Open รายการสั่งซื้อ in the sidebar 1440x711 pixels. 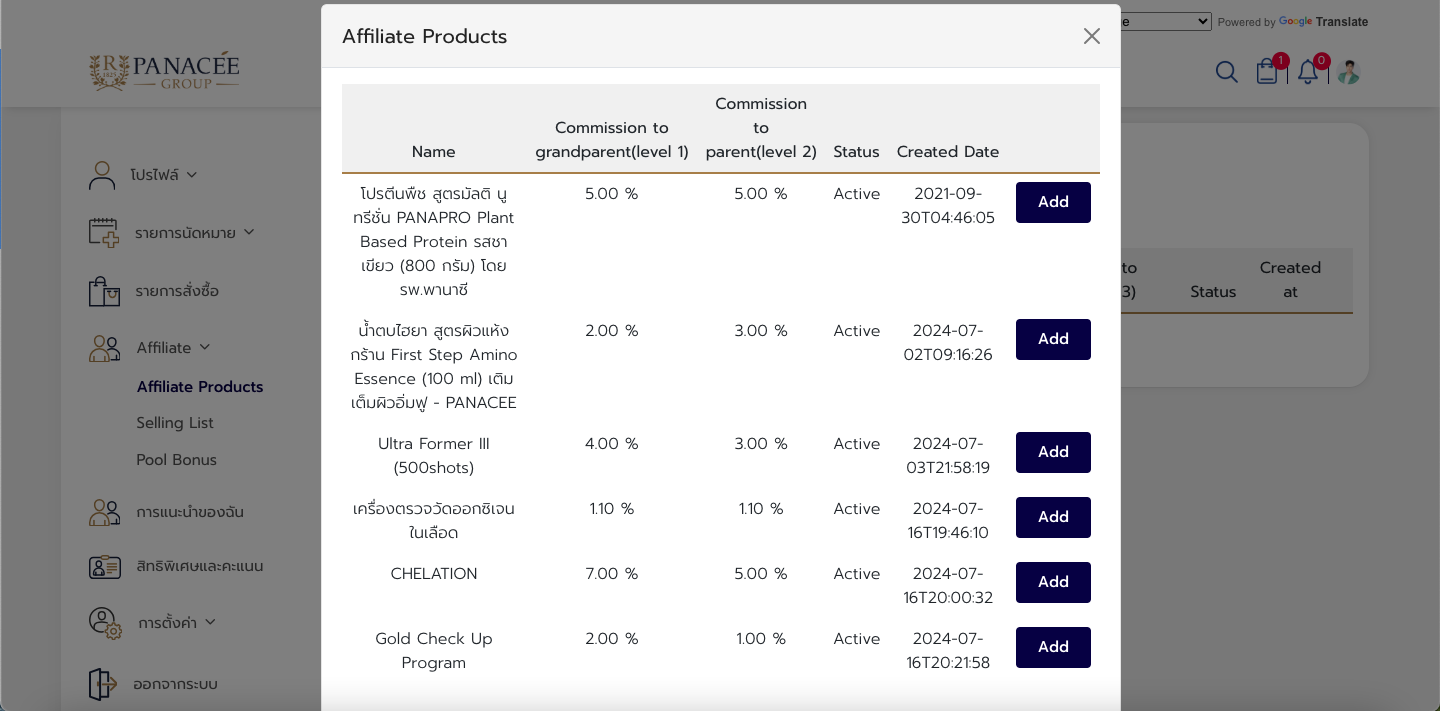point(177,291)
